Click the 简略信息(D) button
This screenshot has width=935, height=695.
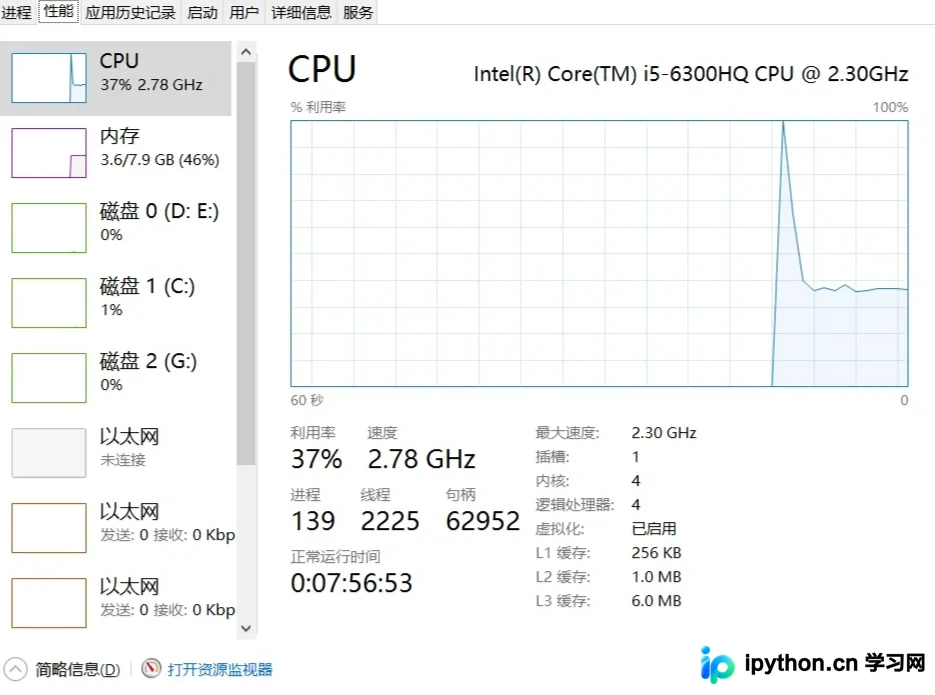click(78, 669)
